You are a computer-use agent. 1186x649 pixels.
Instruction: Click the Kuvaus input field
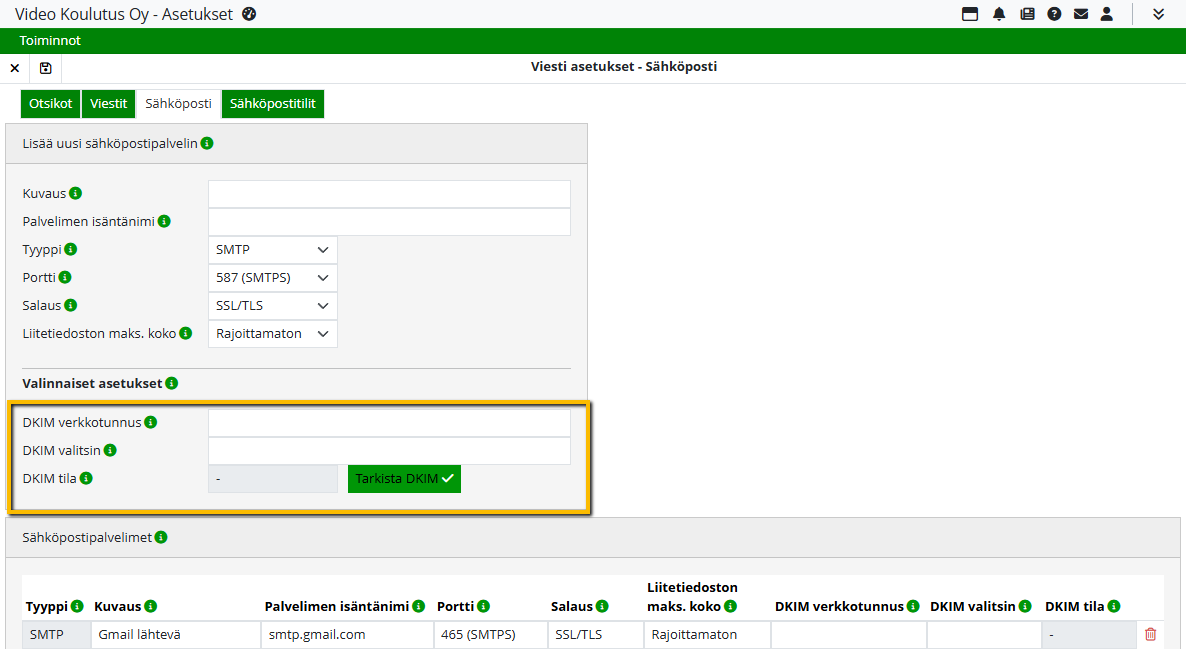pos(389,194)
